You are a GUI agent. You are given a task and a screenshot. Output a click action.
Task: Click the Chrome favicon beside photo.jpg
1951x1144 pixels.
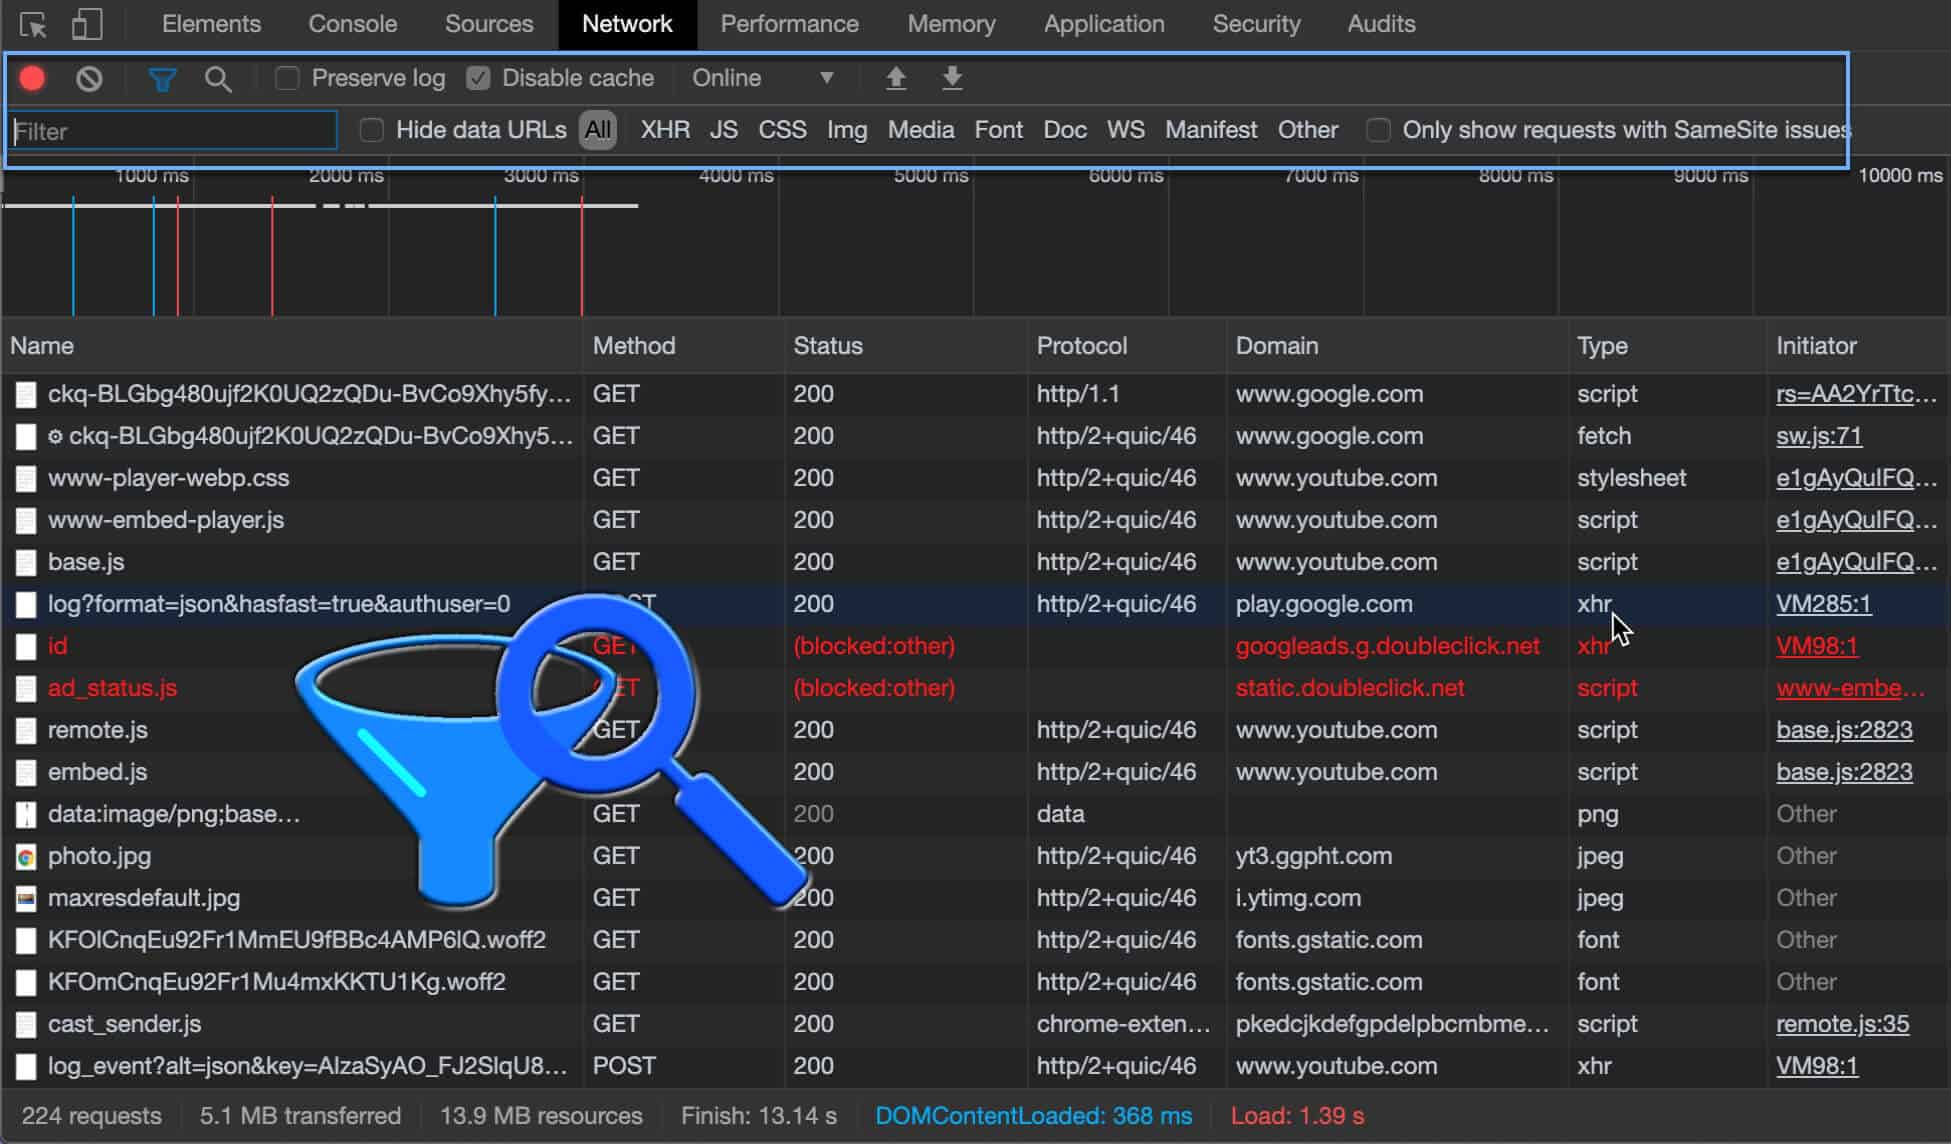click(x=25, y=856)
